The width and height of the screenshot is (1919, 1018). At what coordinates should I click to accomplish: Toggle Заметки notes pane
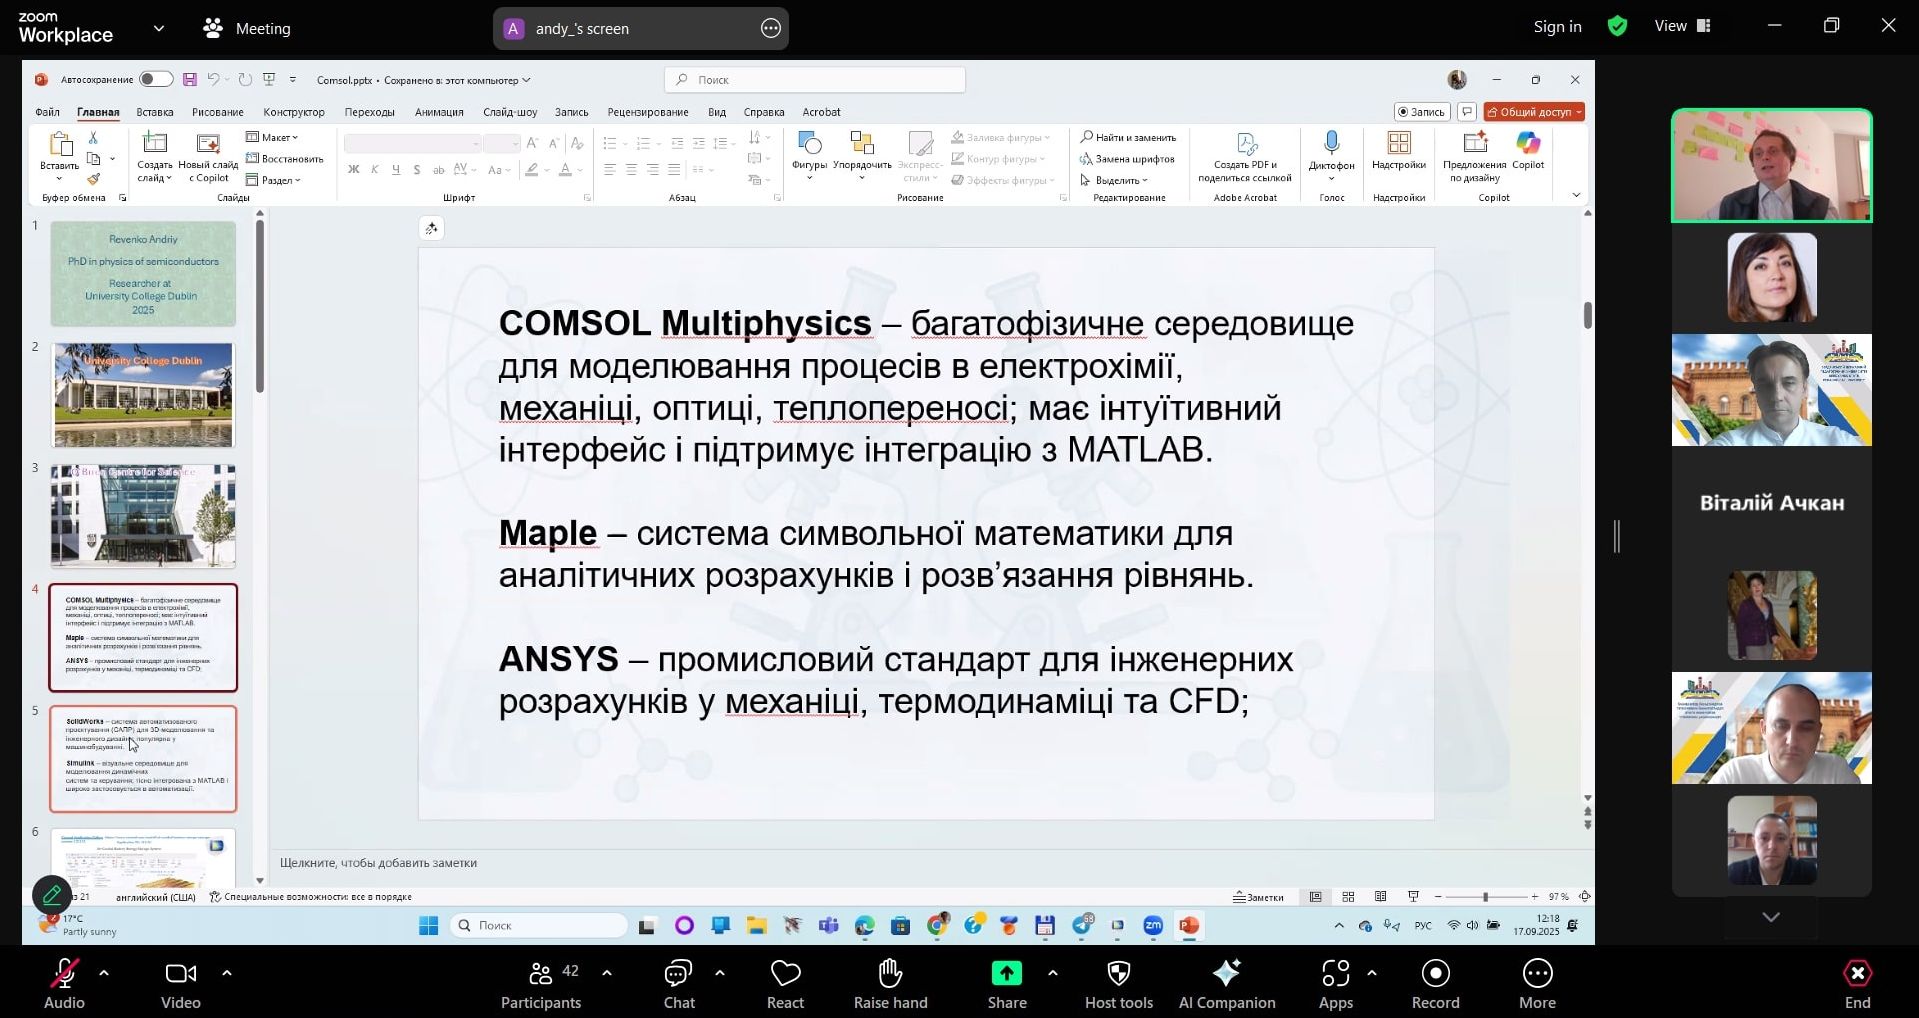click(1258, 897)
